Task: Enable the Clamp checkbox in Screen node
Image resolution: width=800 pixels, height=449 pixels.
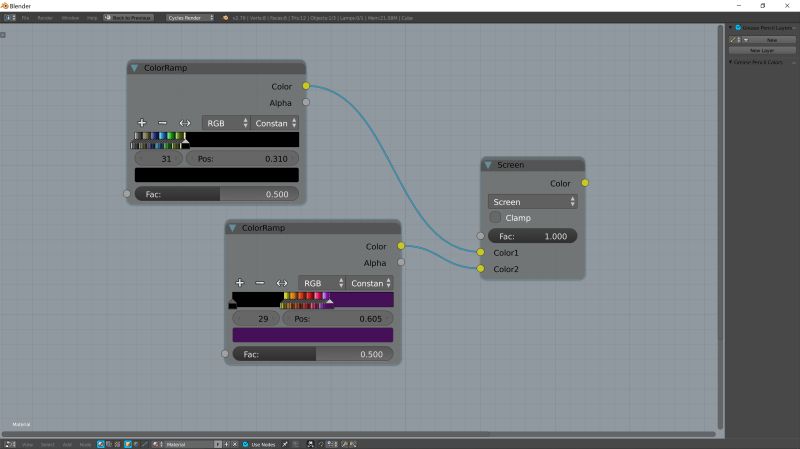Action: [x=495, y=217]
